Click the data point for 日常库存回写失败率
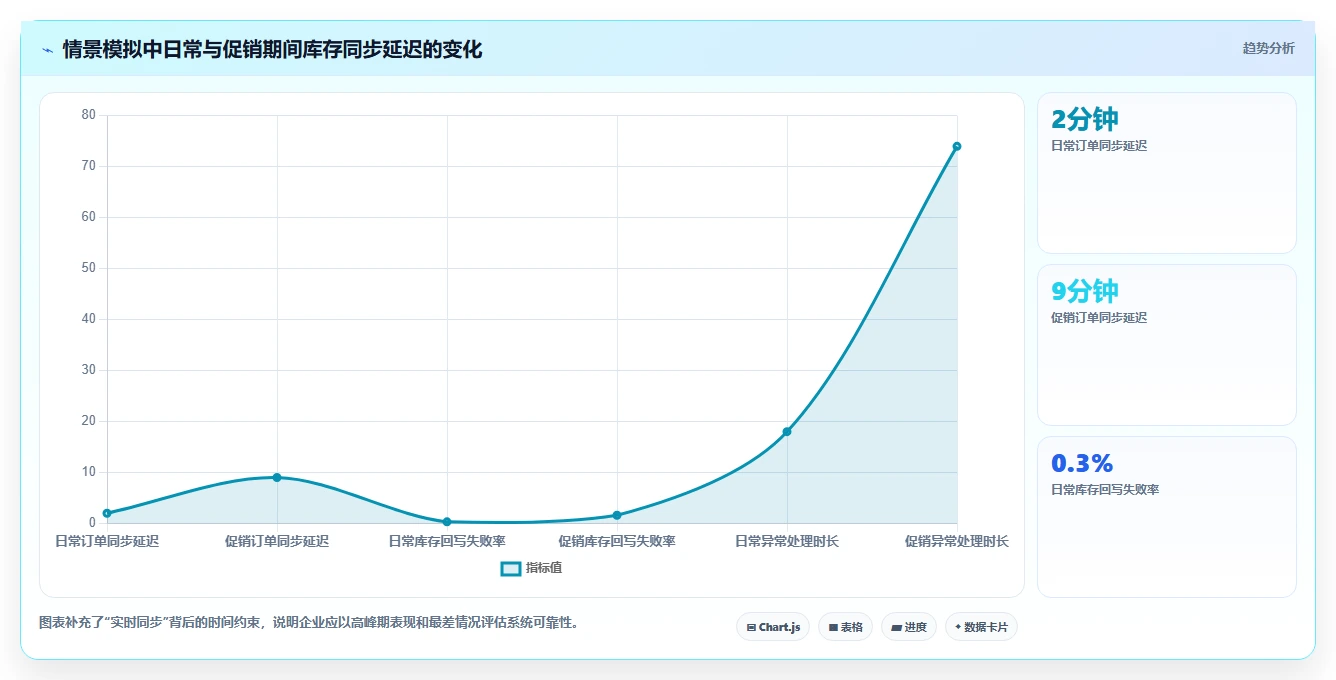Viewport: 1336px width, 680px height. 447,522
